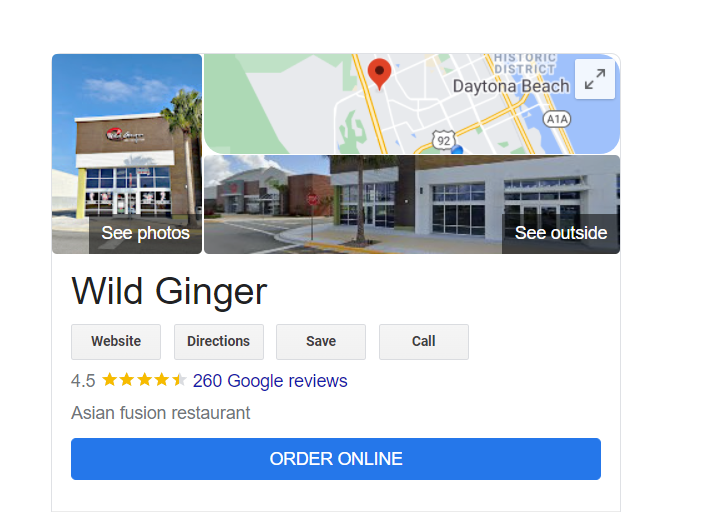709x512 pixels.
Task: Get Directions to Wild Ginger
Action: click(x=219, y=341)
